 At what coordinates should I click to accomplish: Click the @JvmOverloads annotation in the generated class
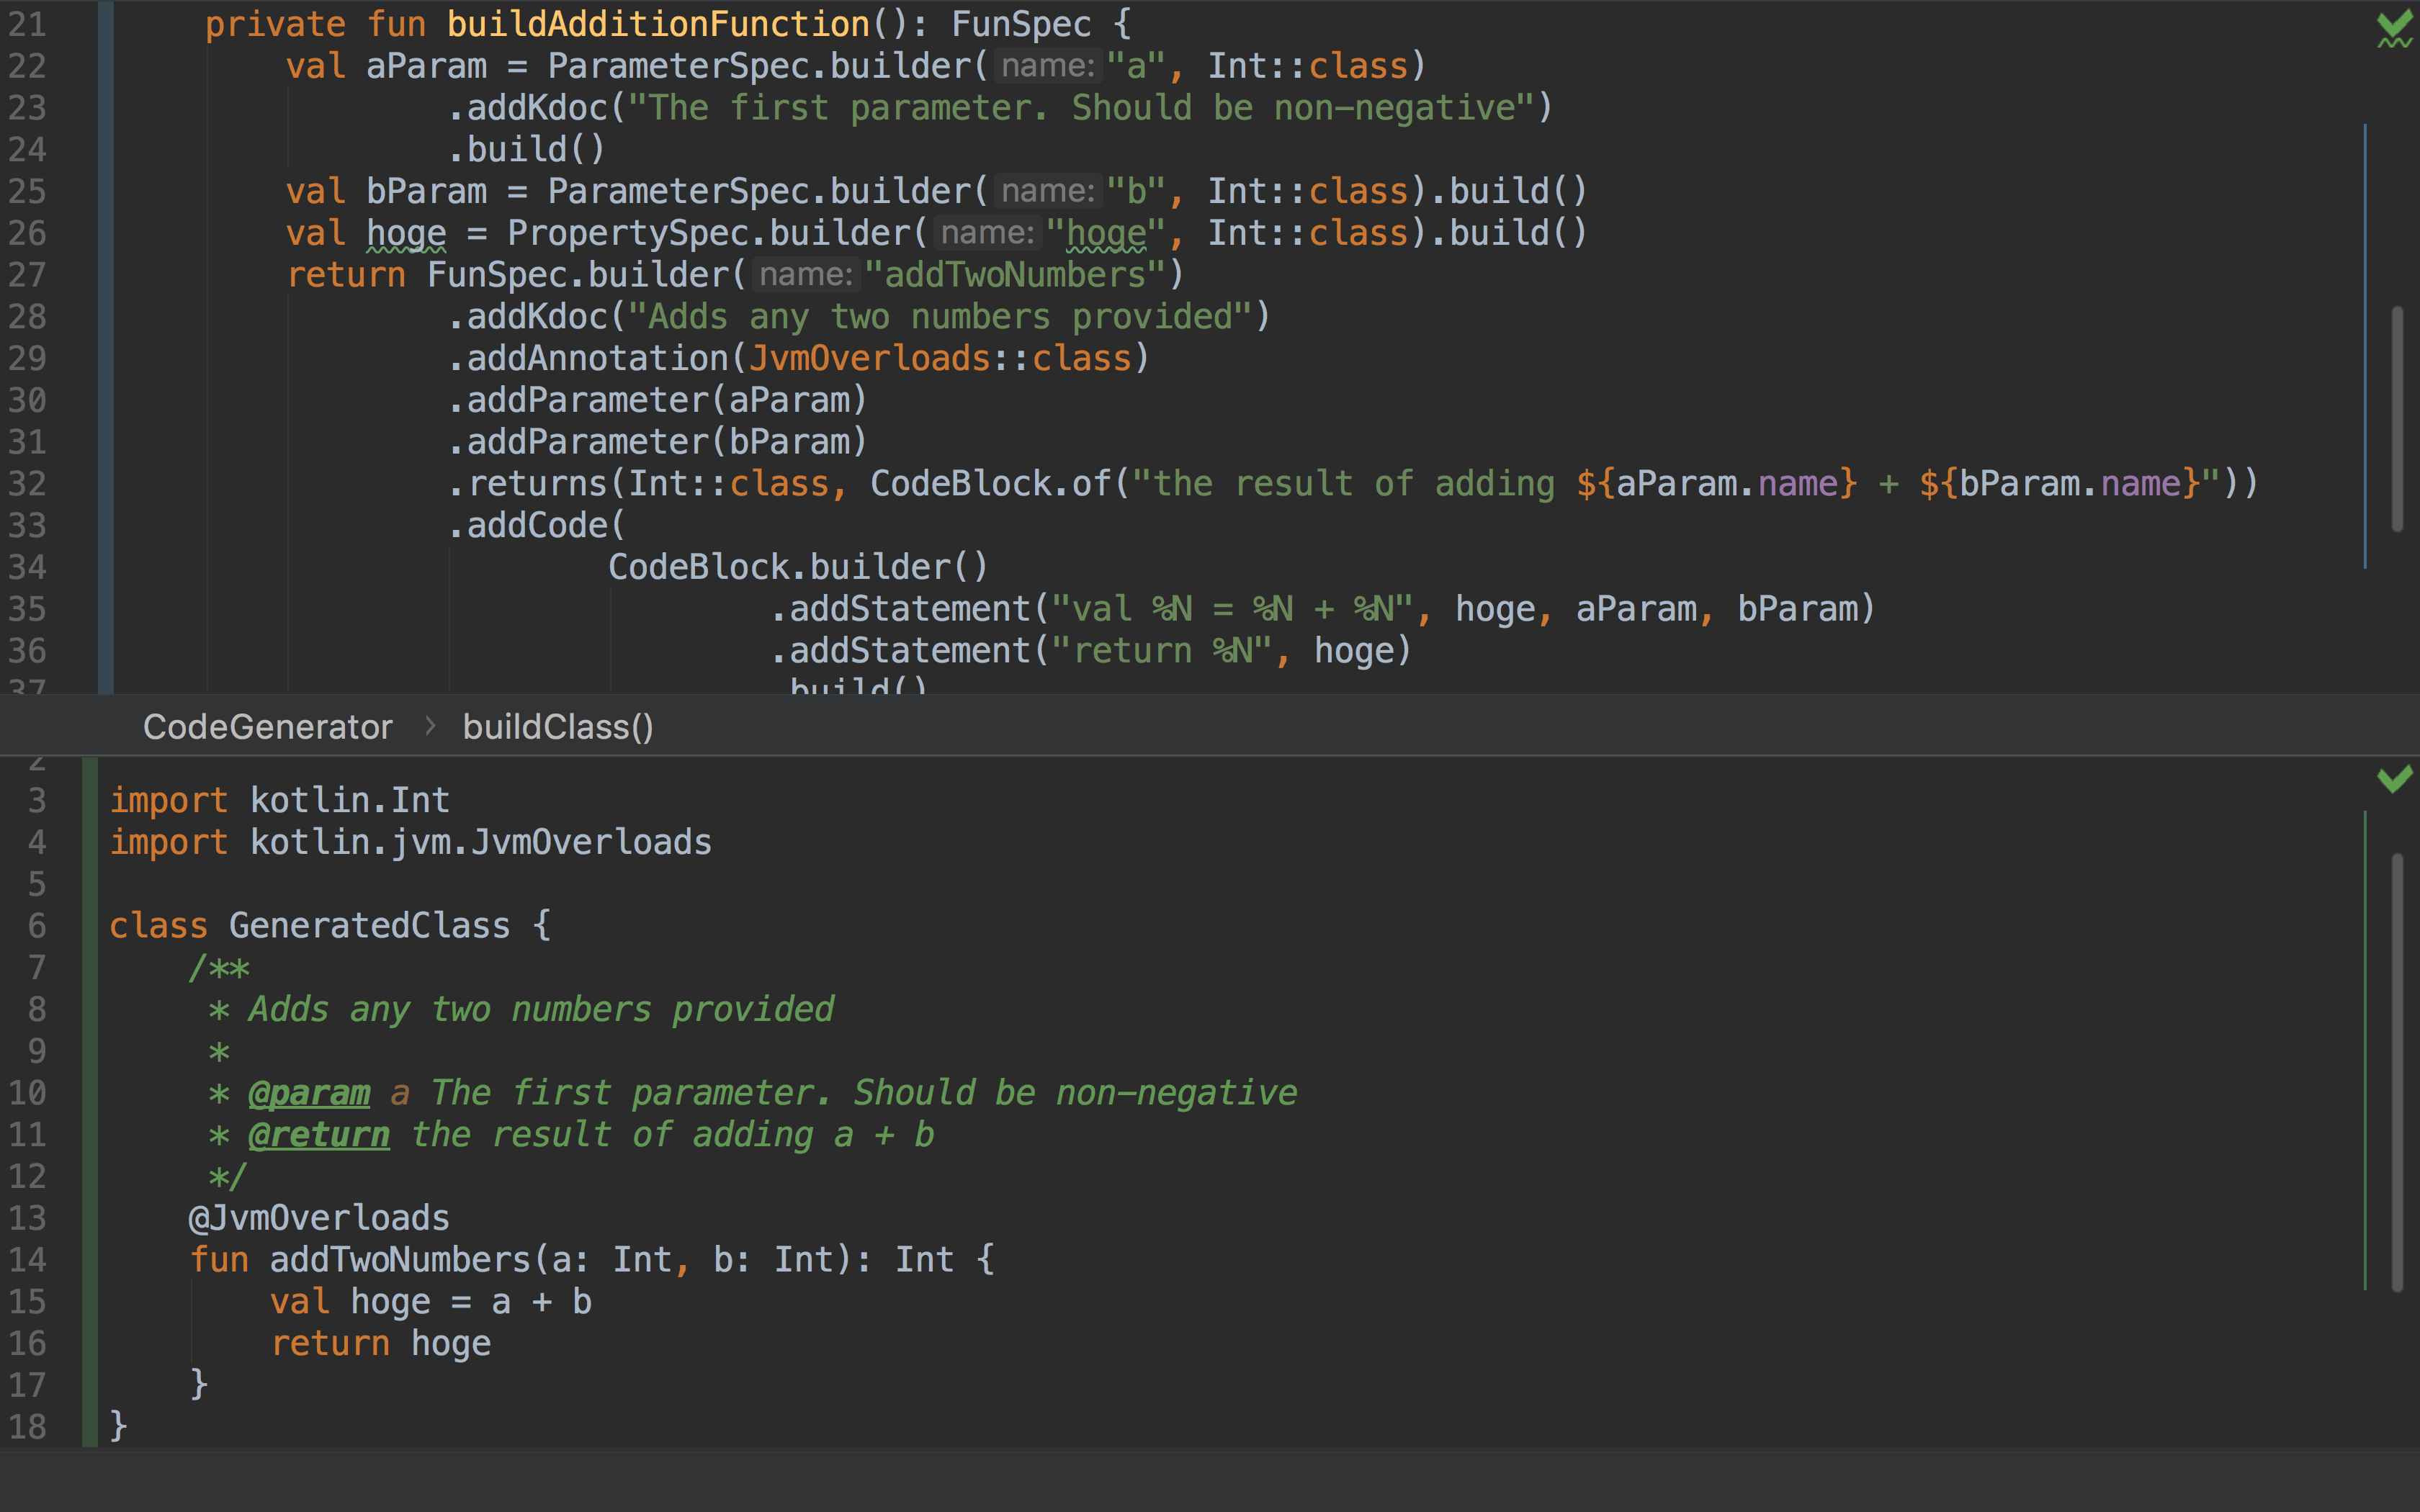coord(319,1218)
